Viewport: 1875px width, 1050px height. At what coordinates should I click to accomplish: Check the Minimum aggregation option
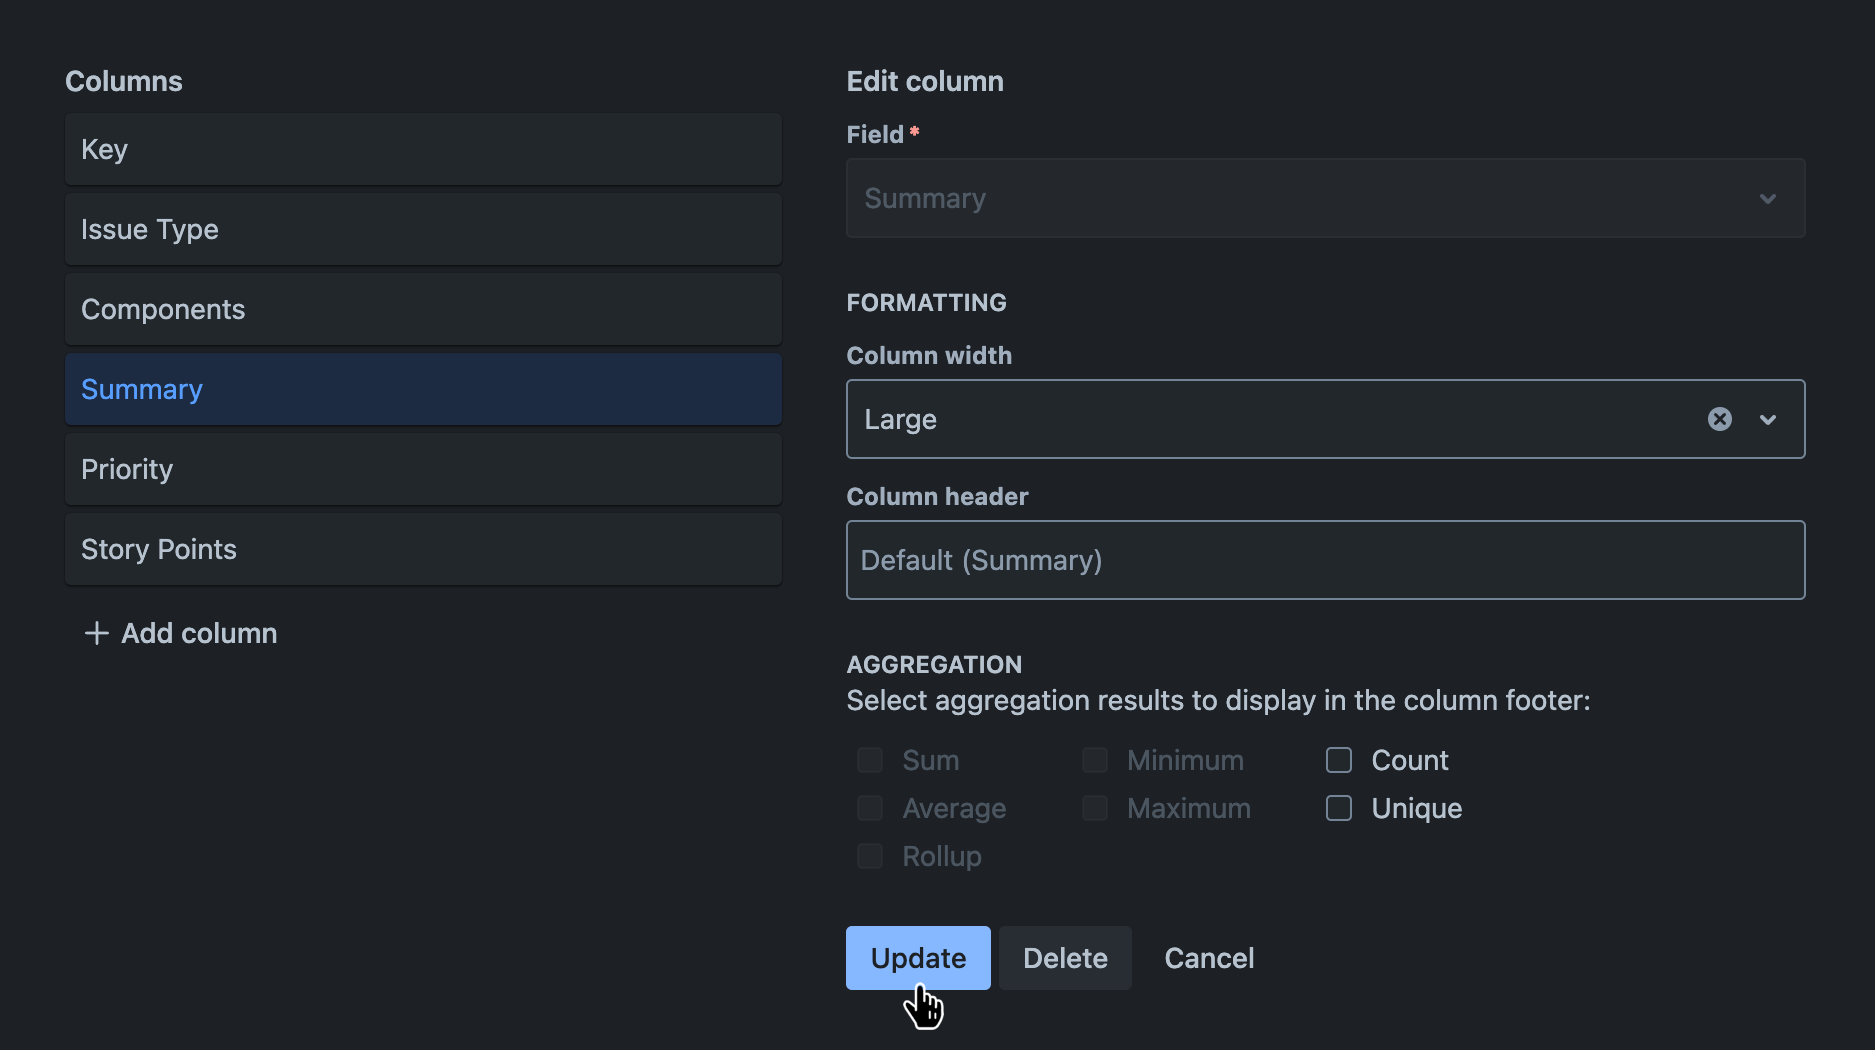[1094, 760]
